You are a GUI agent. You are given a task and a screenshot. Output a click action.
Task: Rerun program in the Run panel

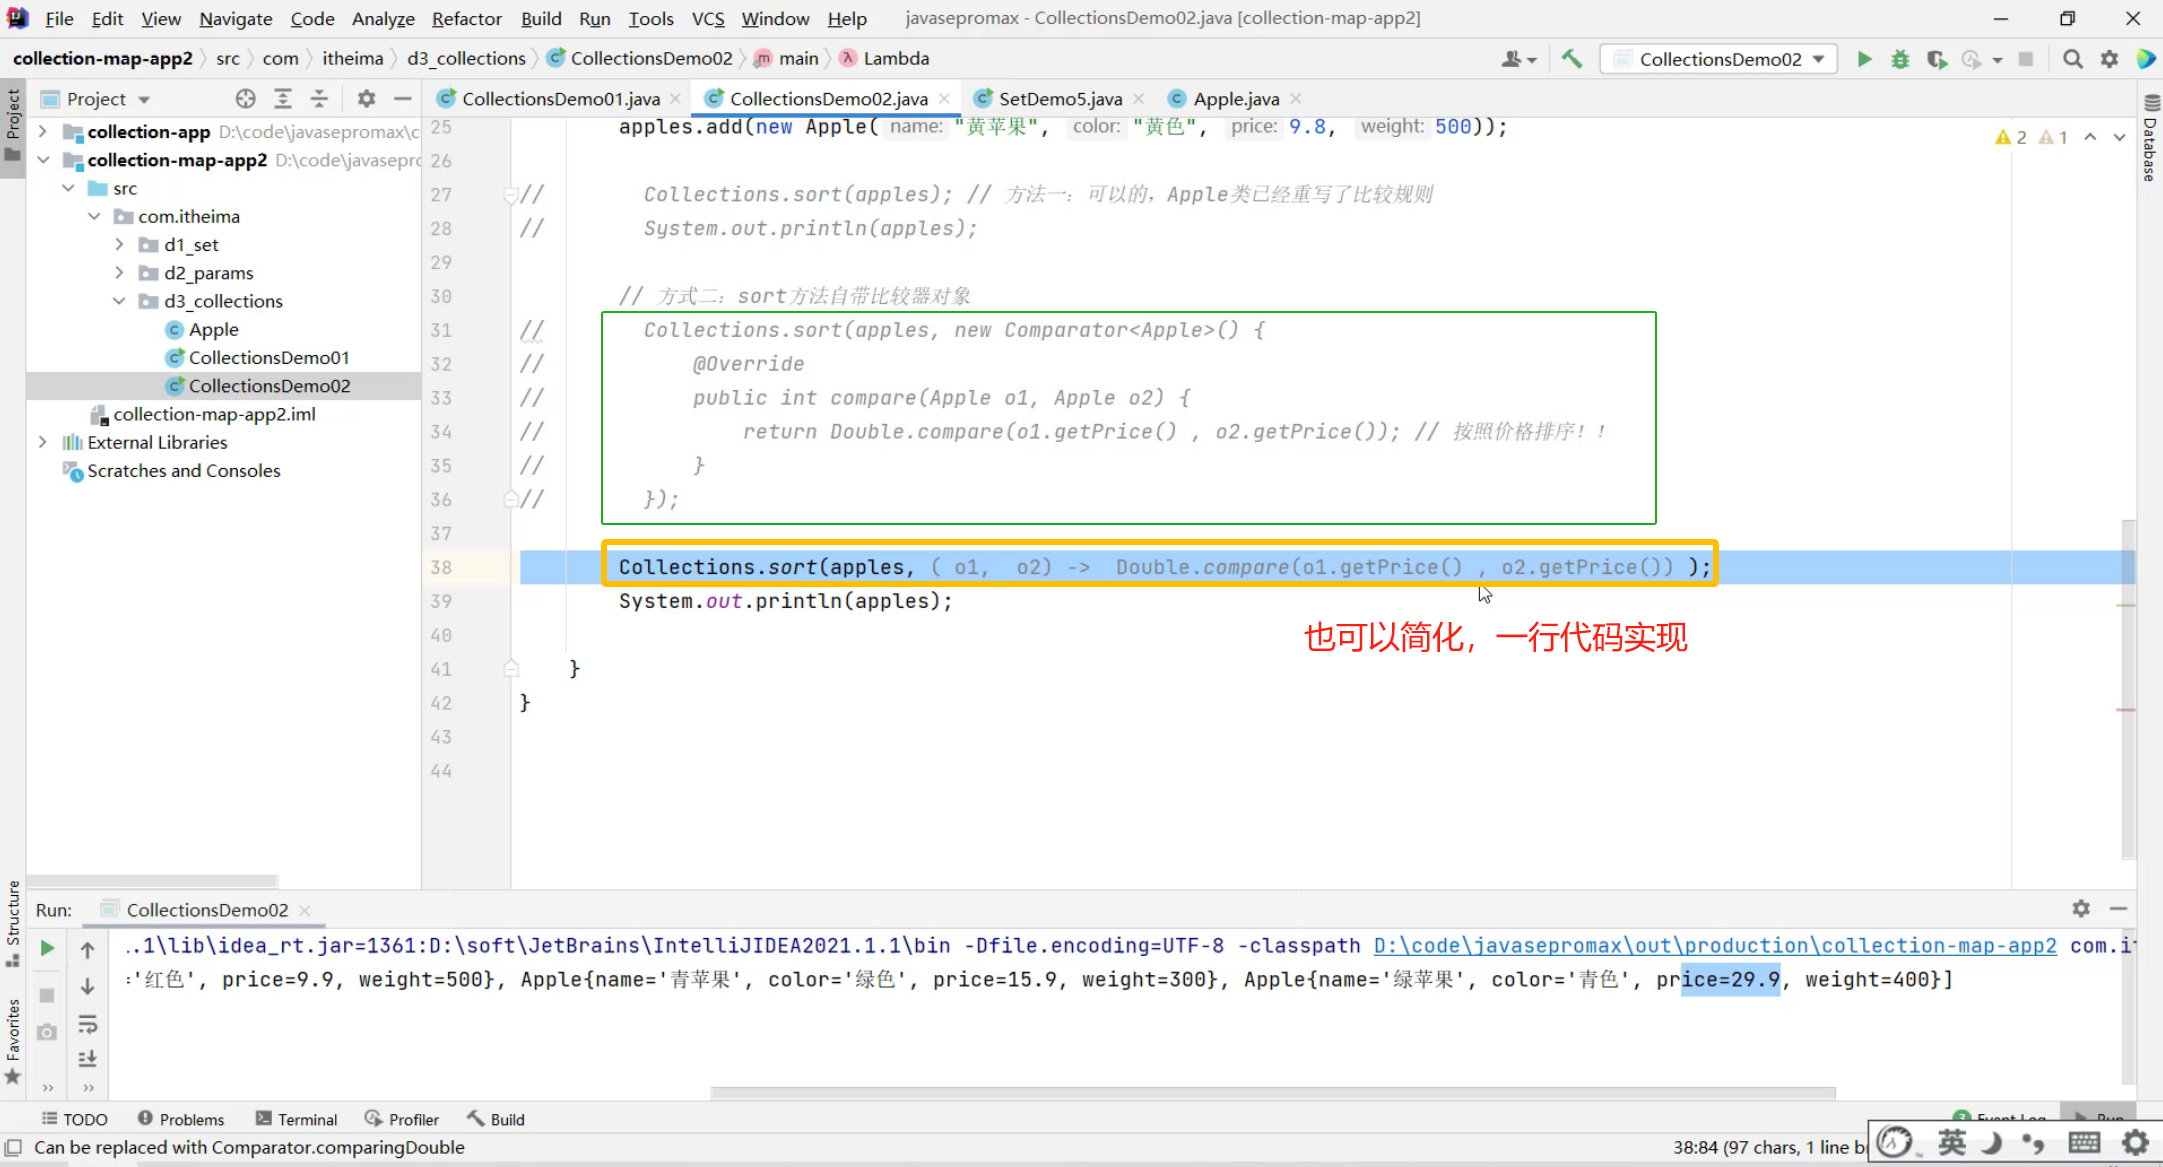tap(47, 948)
